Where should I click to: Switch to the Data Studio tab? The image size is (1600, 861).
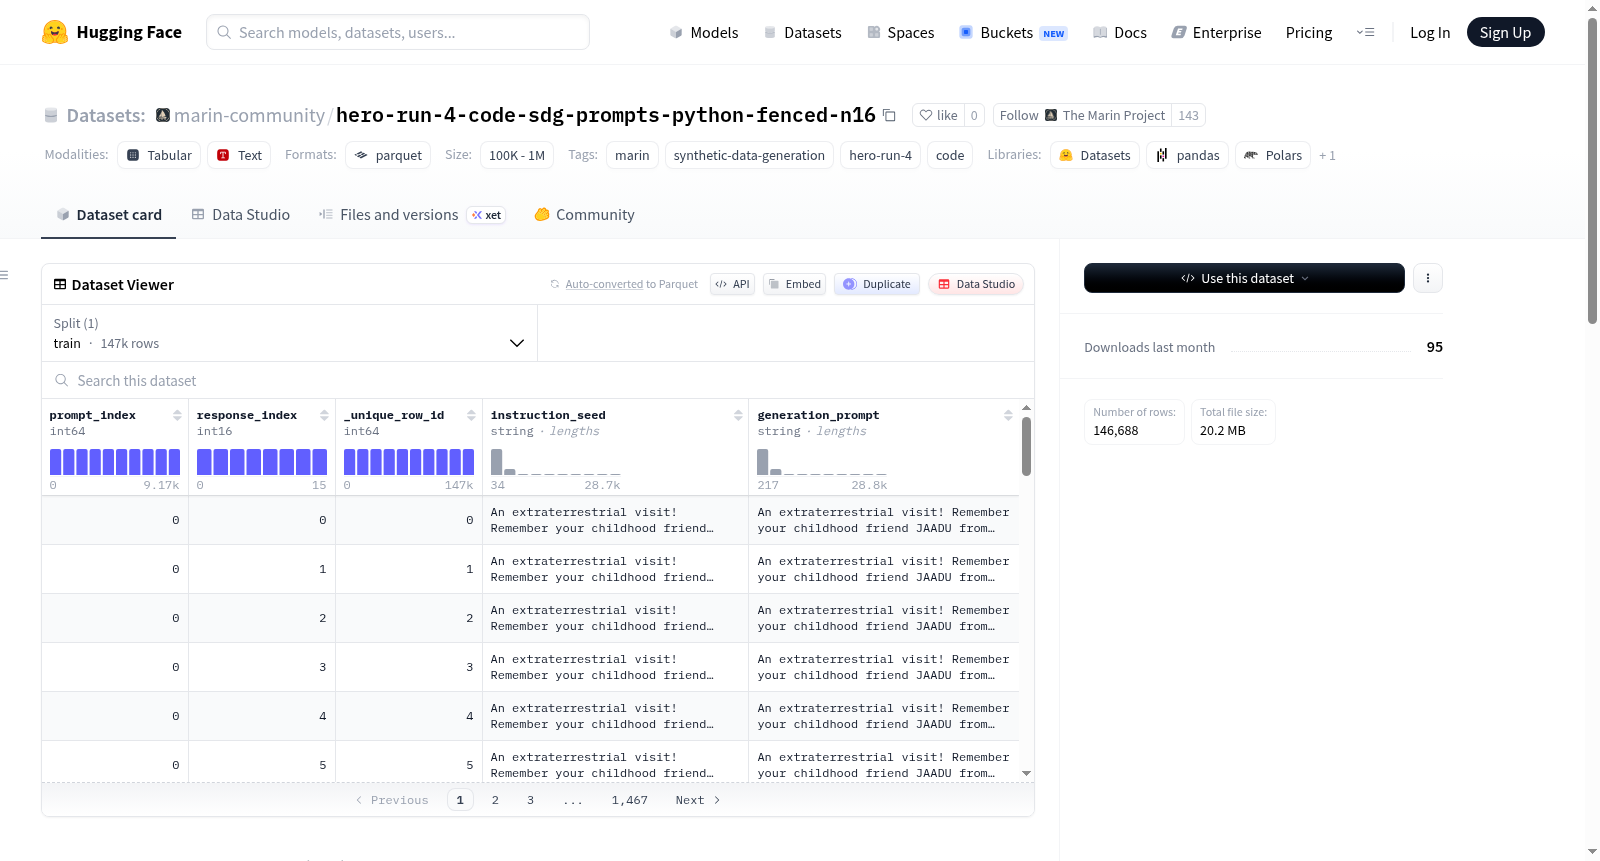click(240, 214)
